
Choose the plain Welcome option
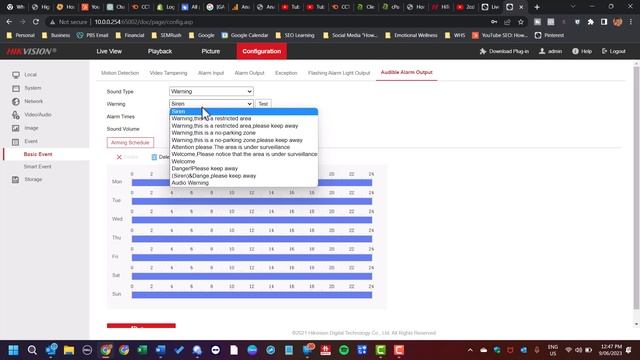pos(244,161)
